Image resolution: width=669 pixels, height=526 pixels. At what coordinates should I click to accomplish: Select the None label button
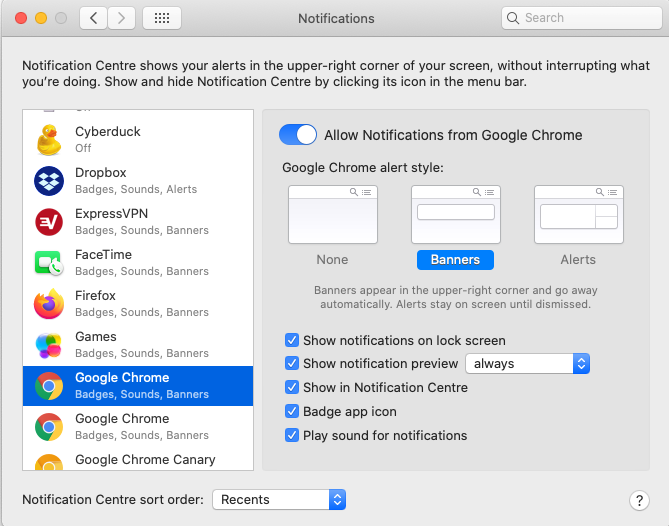(x=332, y=260)
